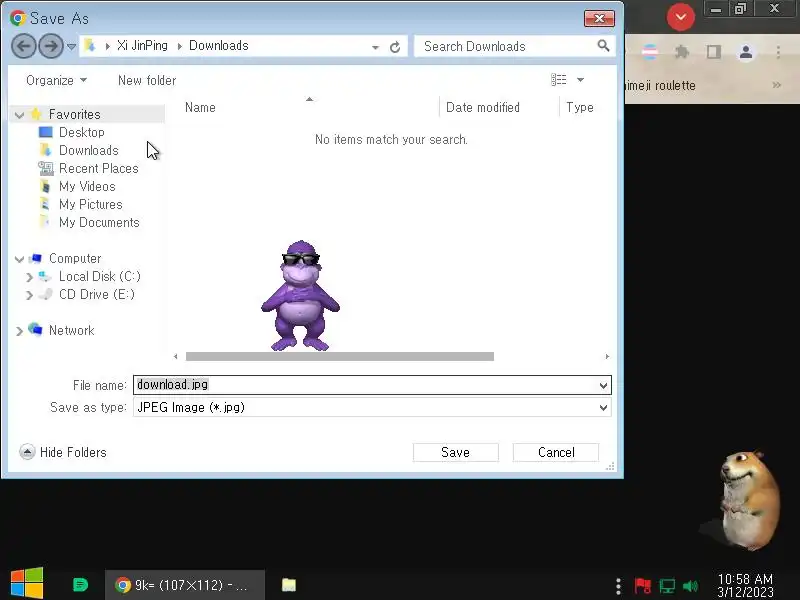Click the Recent Places icon
Viewport: 800px width, 600px height.
[x=46, y=168]
